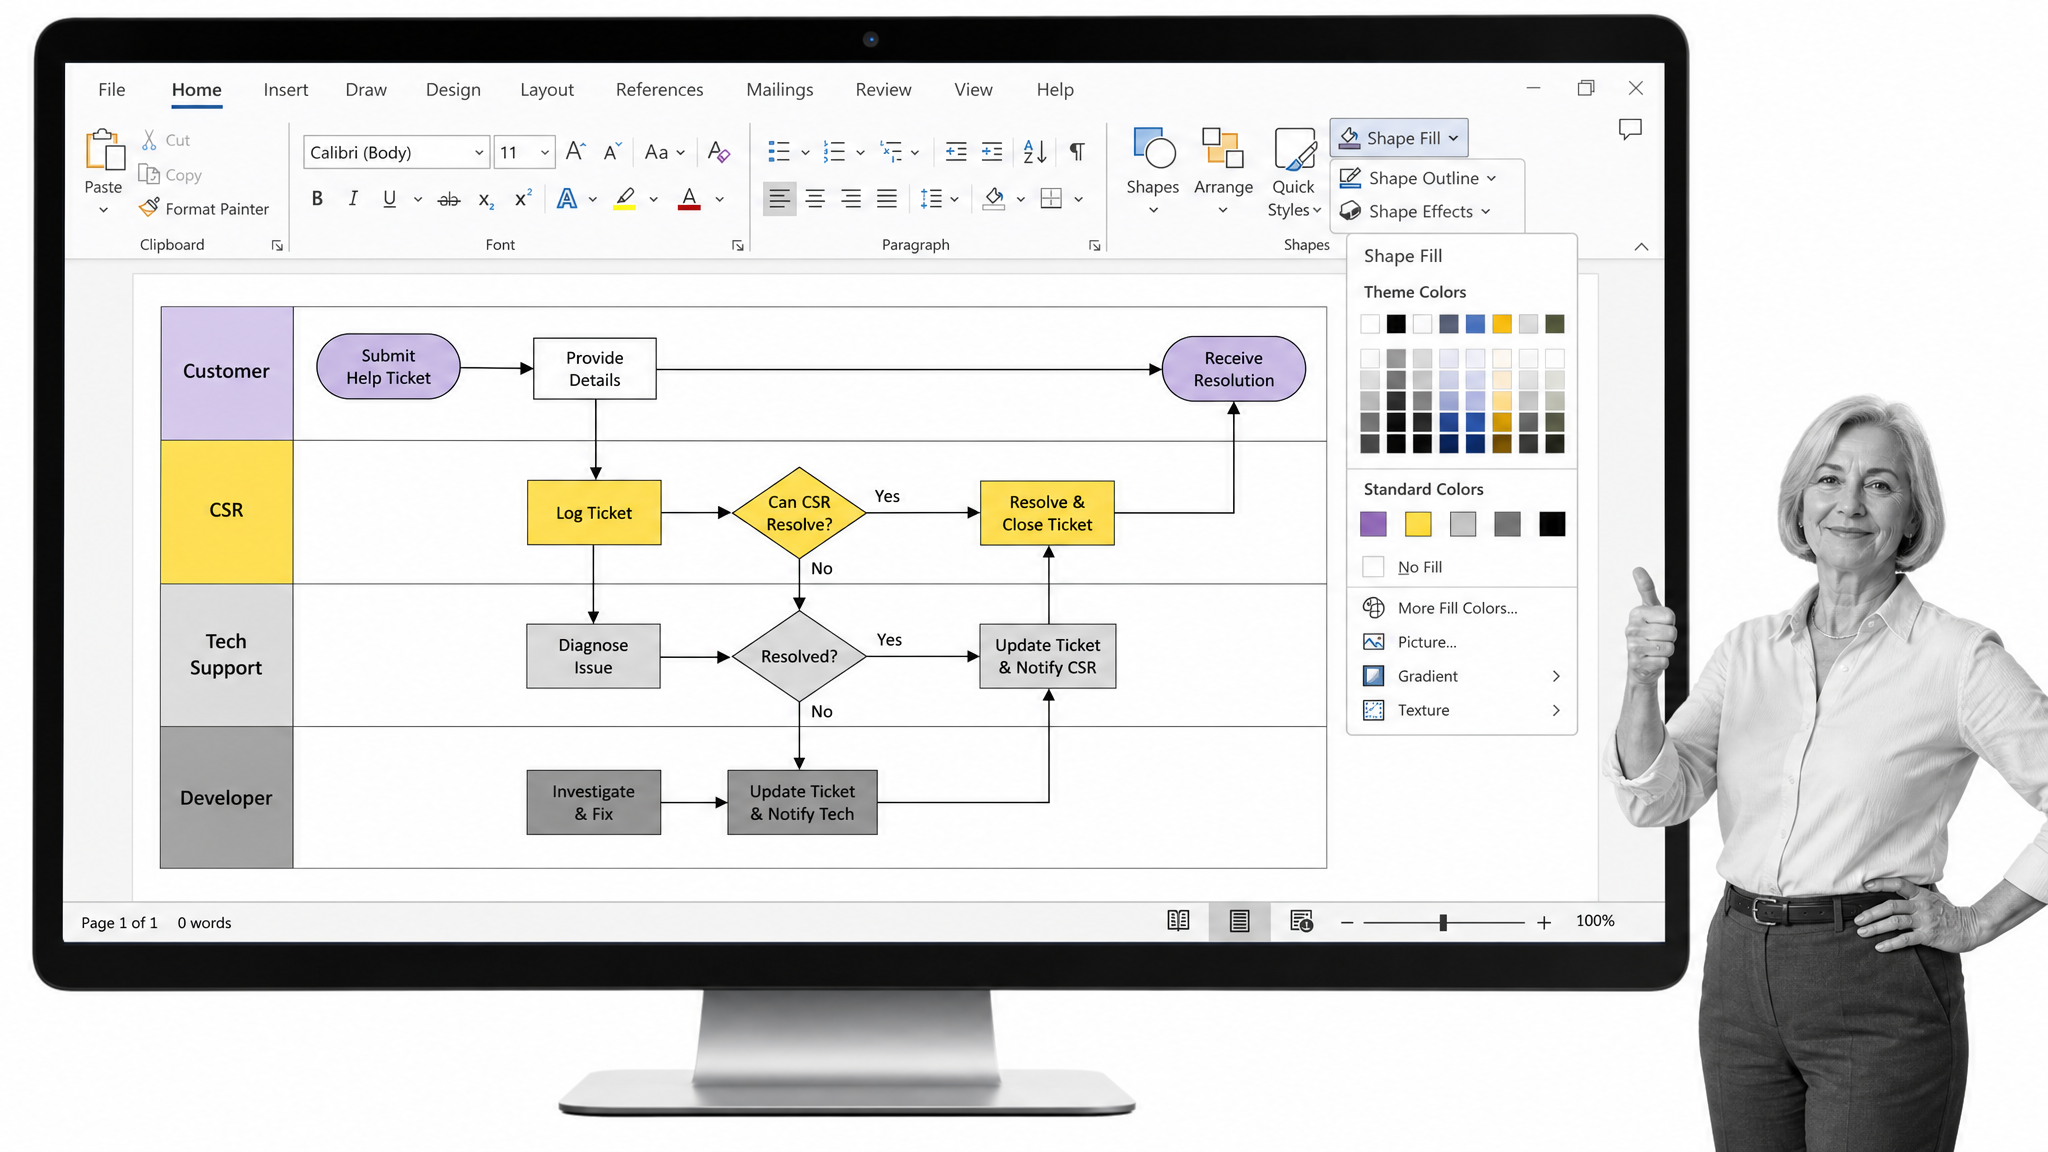Viewport: 2048px width, 1152px height.
Task: Shrink font size with smaller A icon
Action: tap(612, 152)
